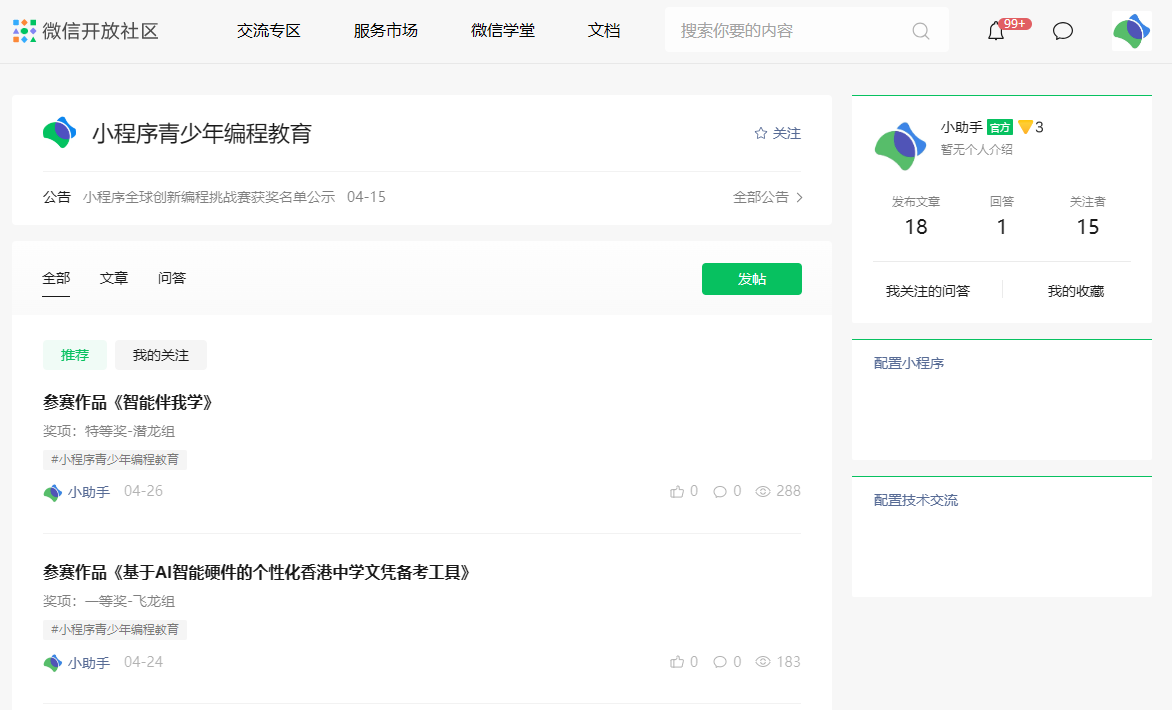Switch to the 文章 tab
The image size is (1172, 710).
pos(114,278)
